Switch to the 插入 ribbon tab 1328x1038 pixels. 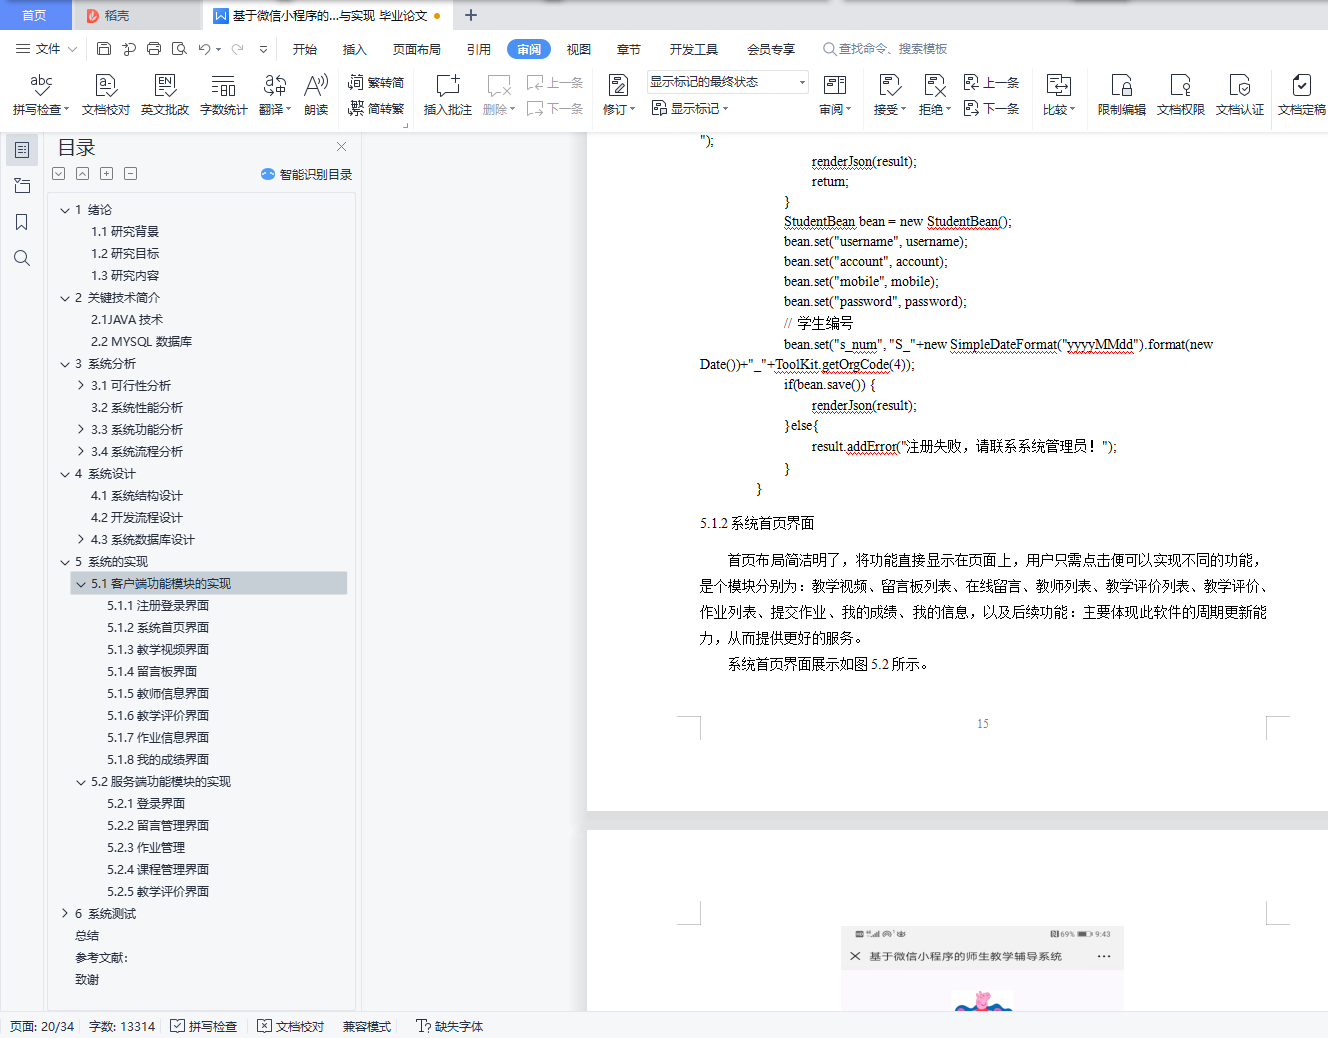click(355, 49)
